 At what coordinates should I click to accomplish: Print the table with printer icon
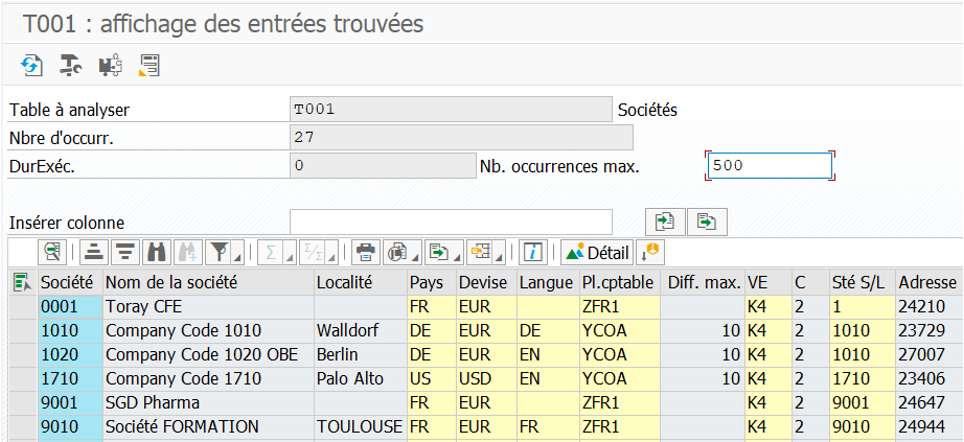[x=366, y=251]
